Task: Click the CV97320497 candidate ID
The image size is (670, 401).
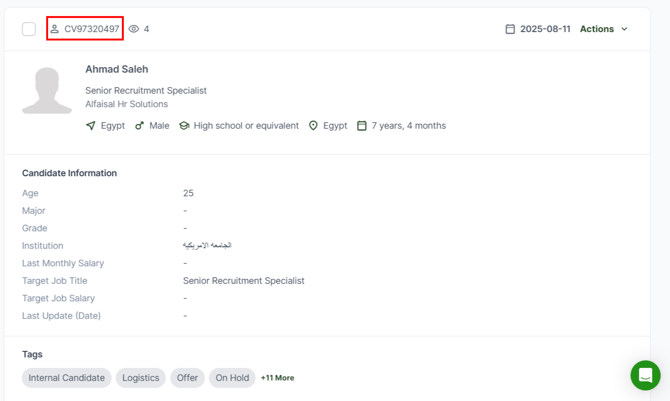Action: 92,29
